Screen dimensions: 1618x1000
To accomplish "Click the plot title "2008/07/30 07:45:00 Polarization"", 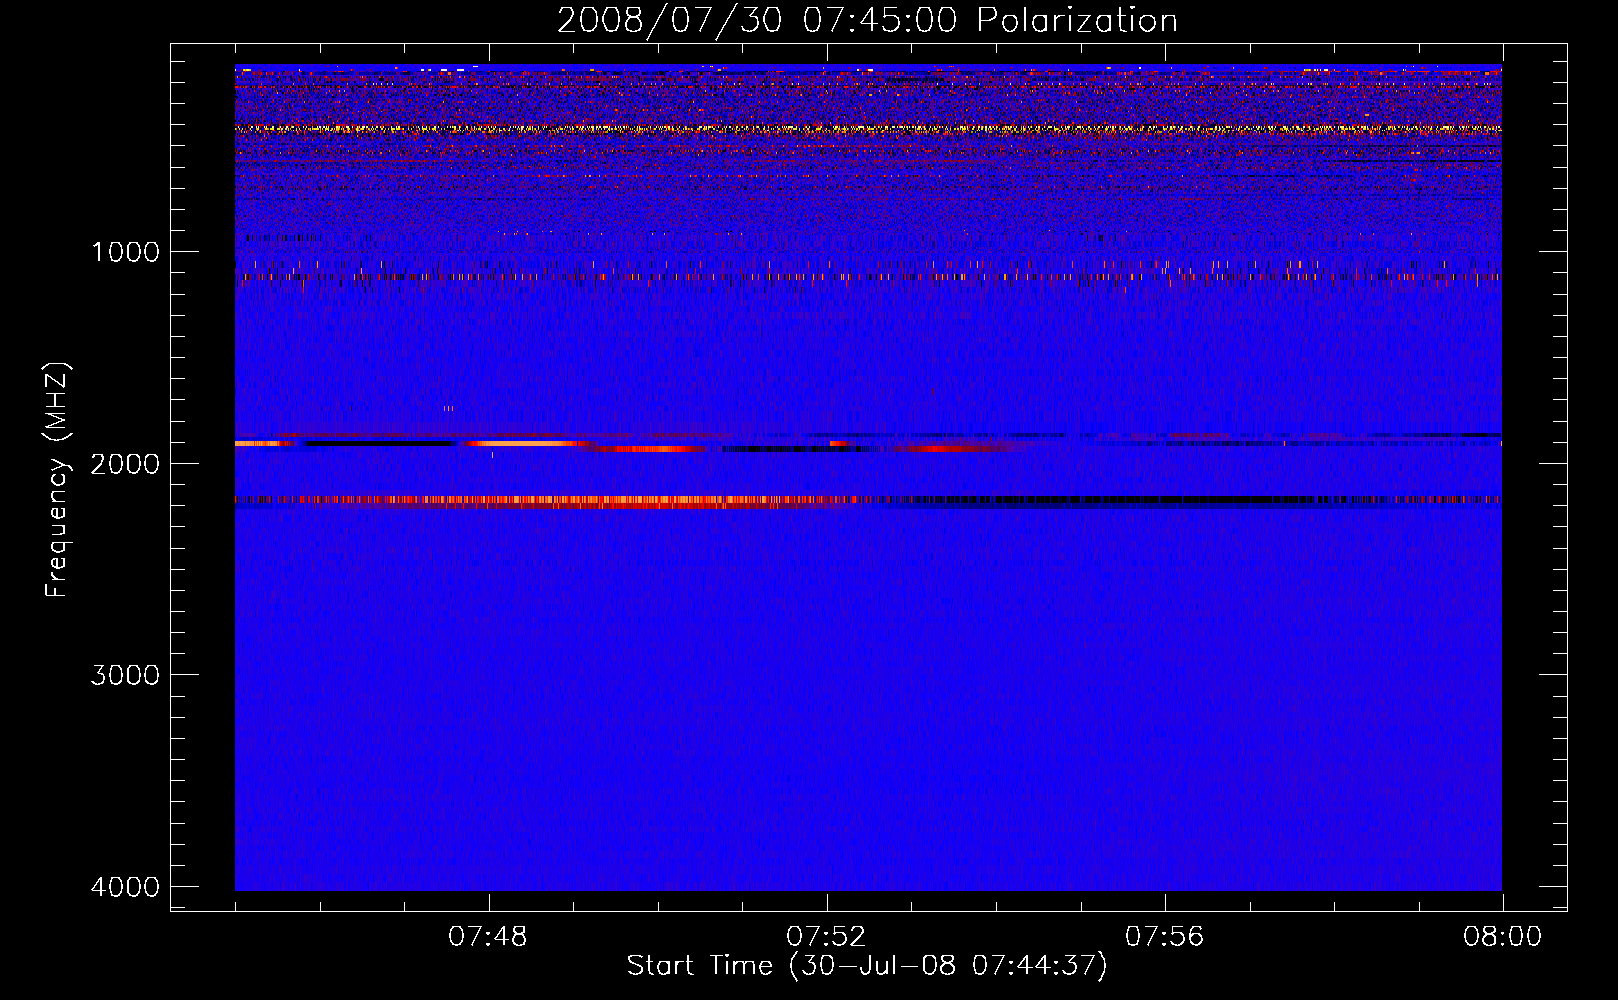I will click(x=867, y=21).
